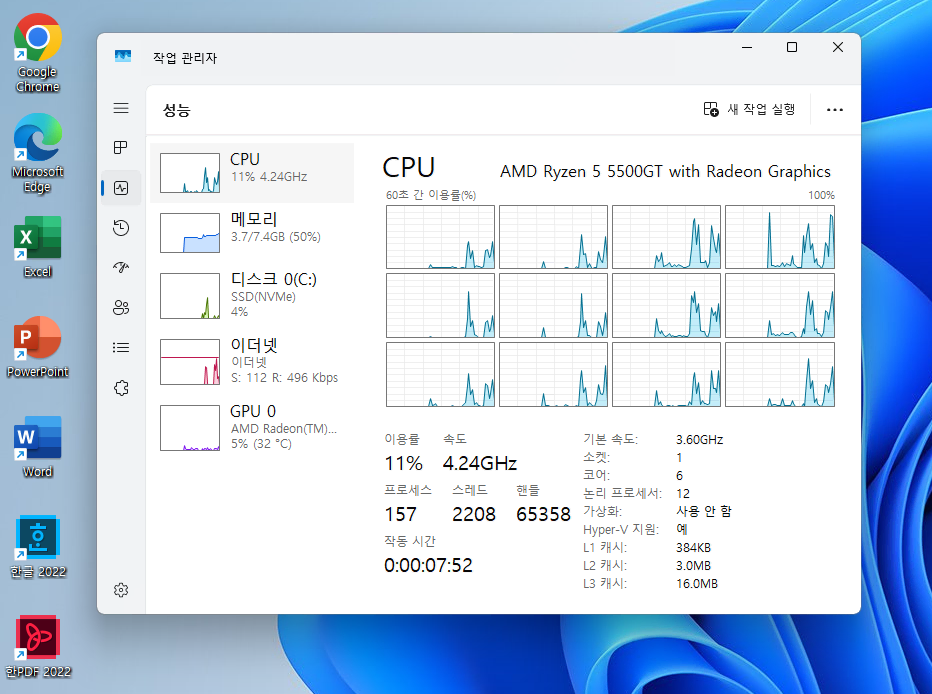Maximize the Task Manager window
This screenshot has height=694, width=932.
click(x=792, y=48)
